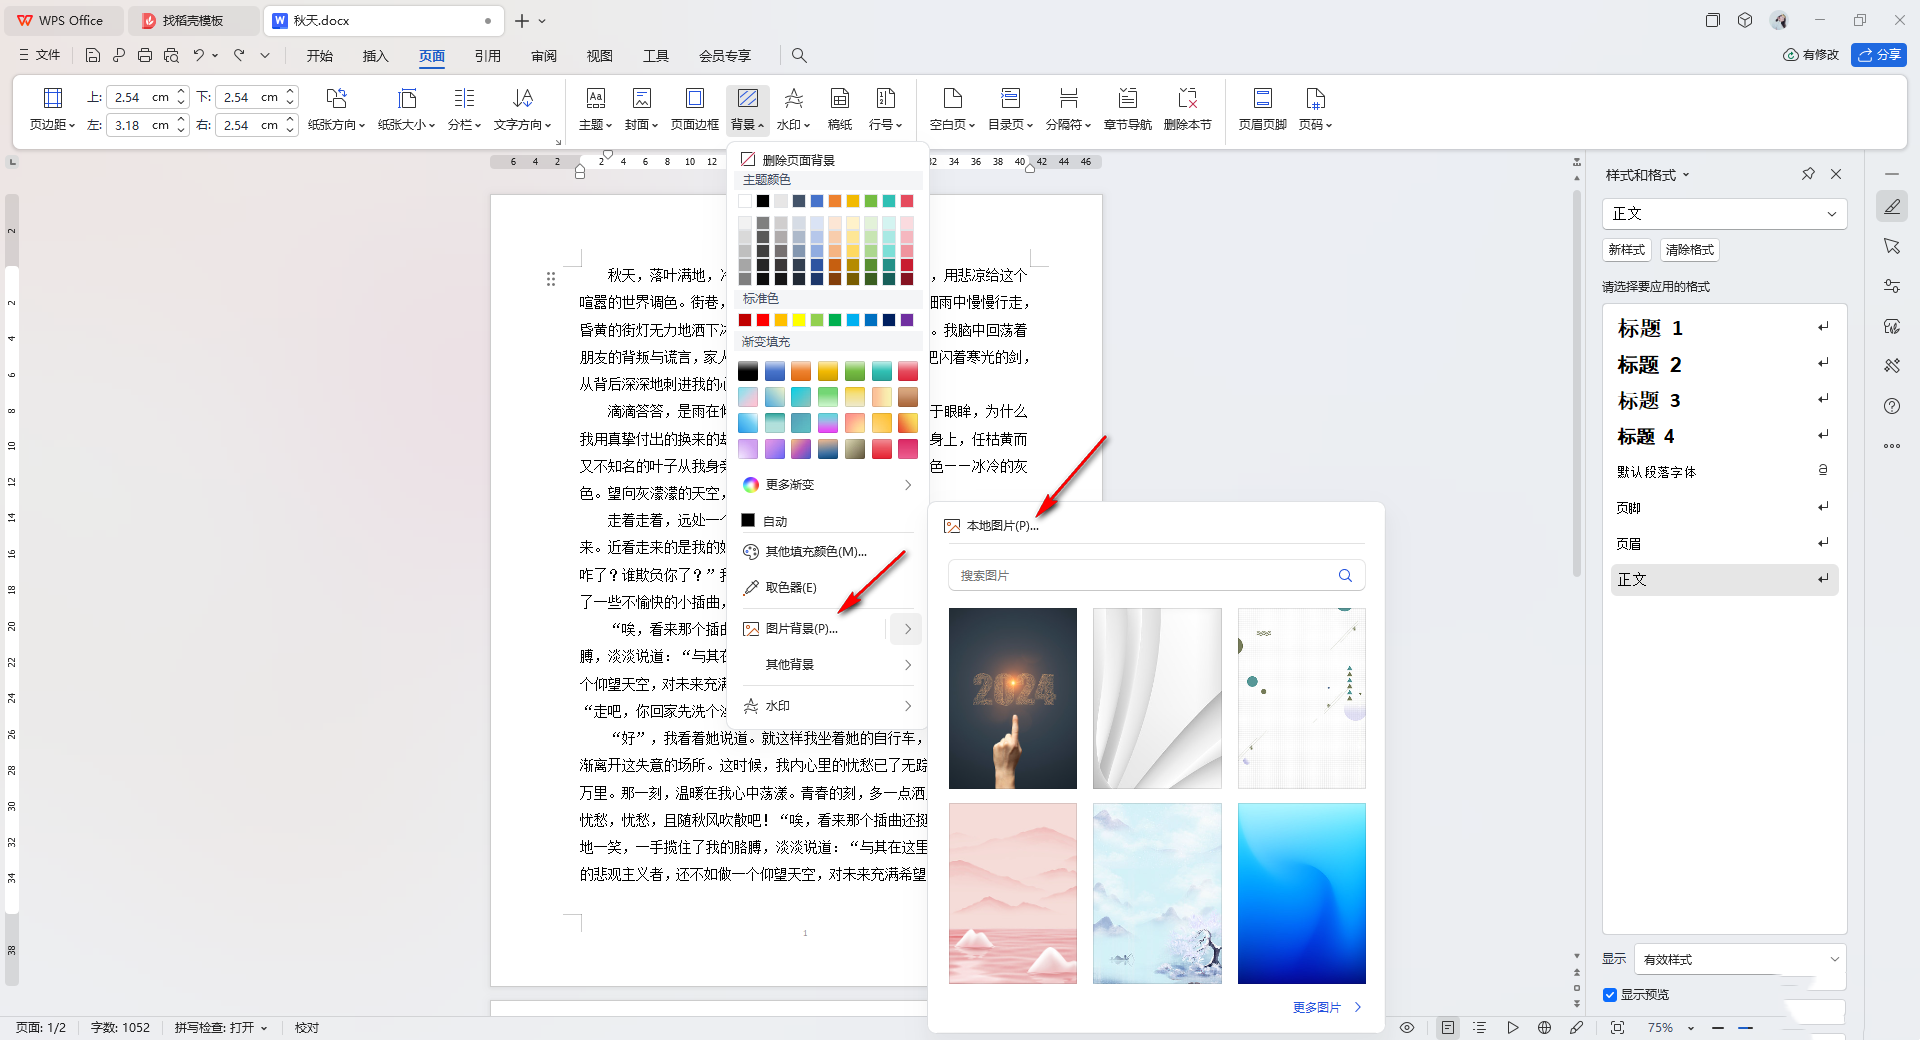Screen dimensions: 1920x1040
Task: Open the 正文 style dropdown
Action: coord(1724,213)
